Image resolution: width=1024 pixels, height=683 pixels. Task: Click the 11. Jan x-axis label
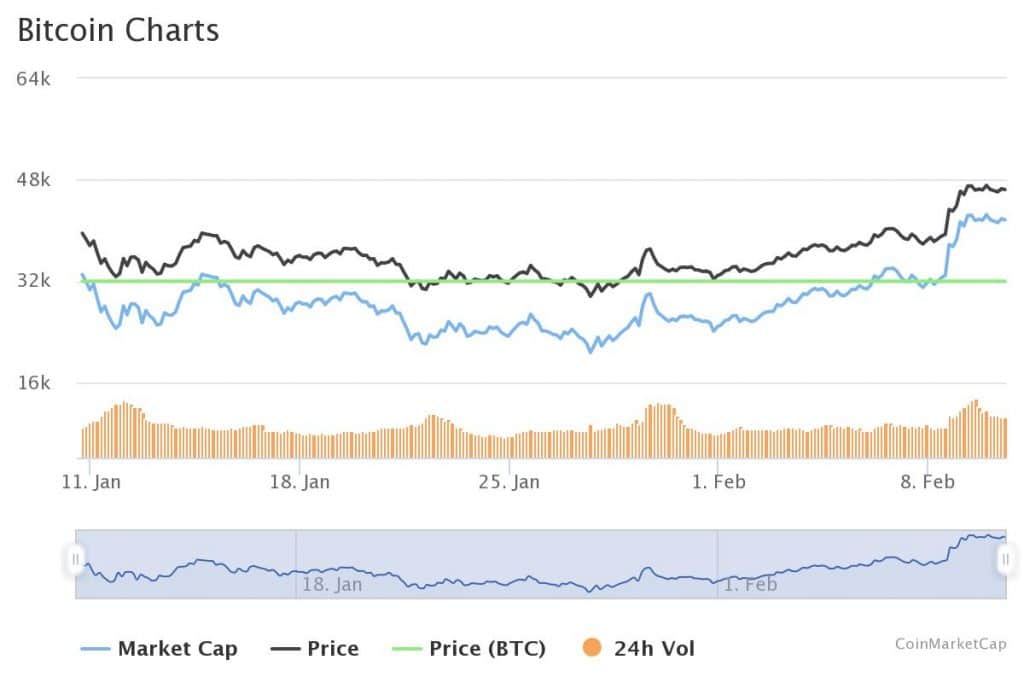(91, 482)
